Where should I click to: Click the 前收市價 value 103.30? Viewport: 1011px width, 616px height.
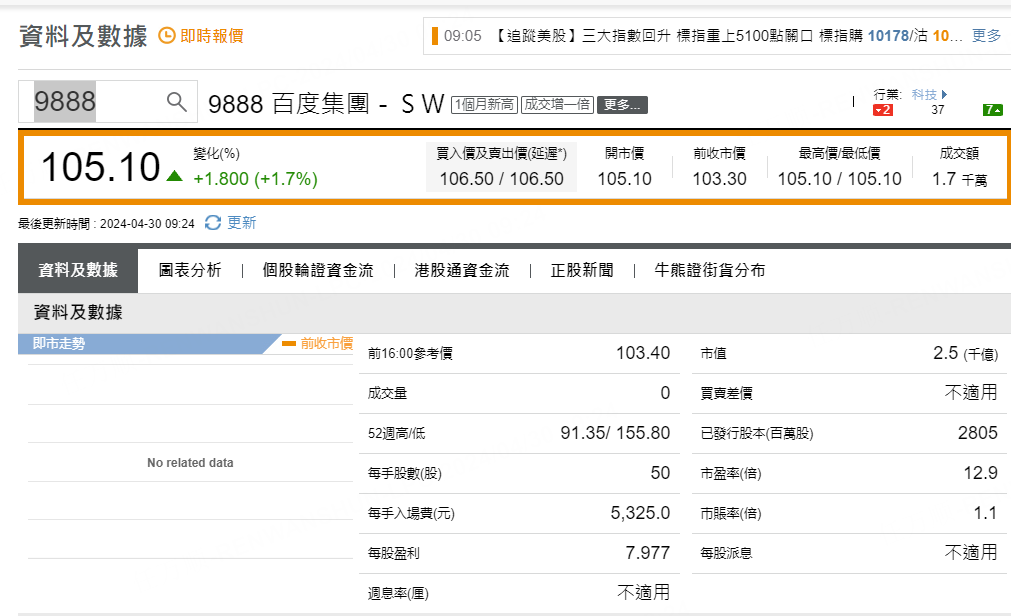[720, 179]
